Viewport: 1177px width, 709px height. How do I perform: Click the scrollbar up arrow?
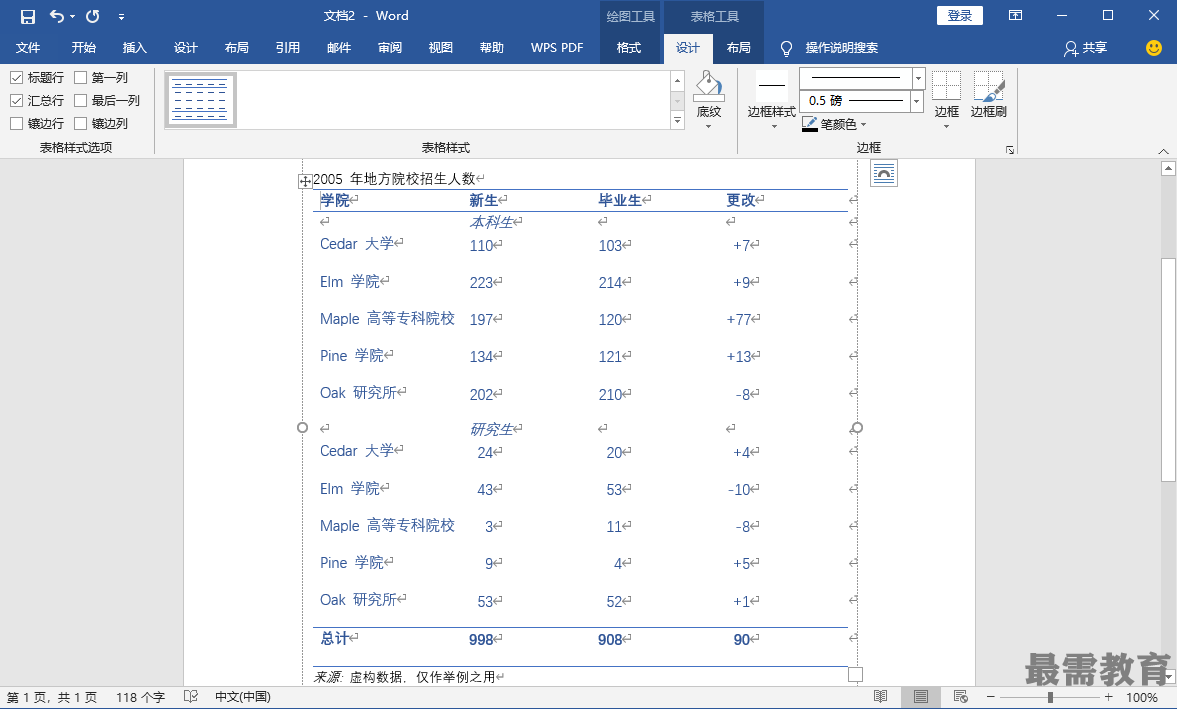[x=1168, y=169]
